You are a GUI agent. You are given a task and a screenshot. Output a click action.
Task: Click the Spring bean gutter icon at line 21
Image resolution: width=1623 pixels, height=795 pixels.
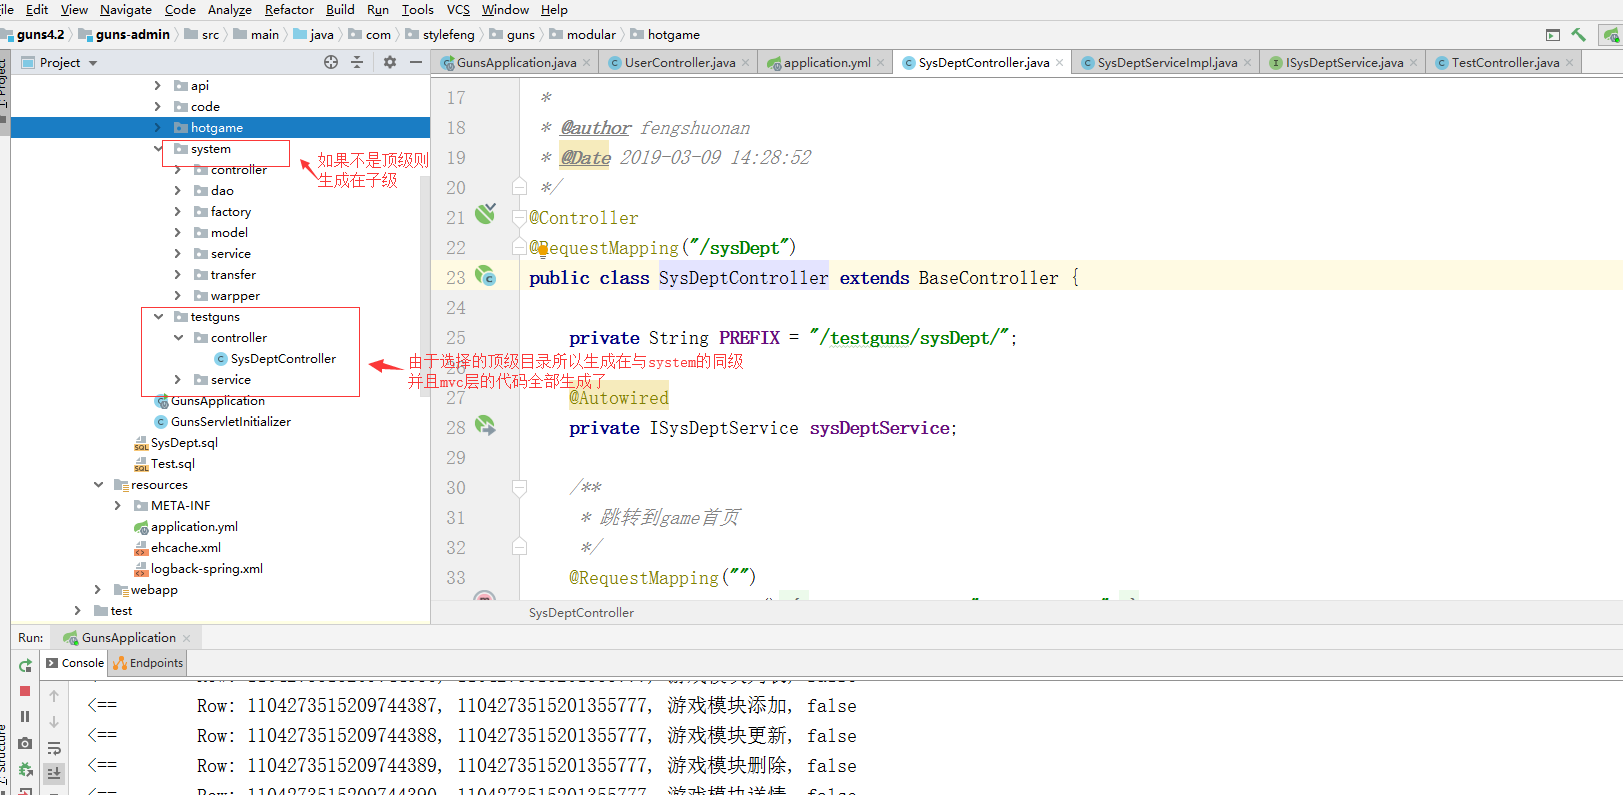[x=485, y=213]
